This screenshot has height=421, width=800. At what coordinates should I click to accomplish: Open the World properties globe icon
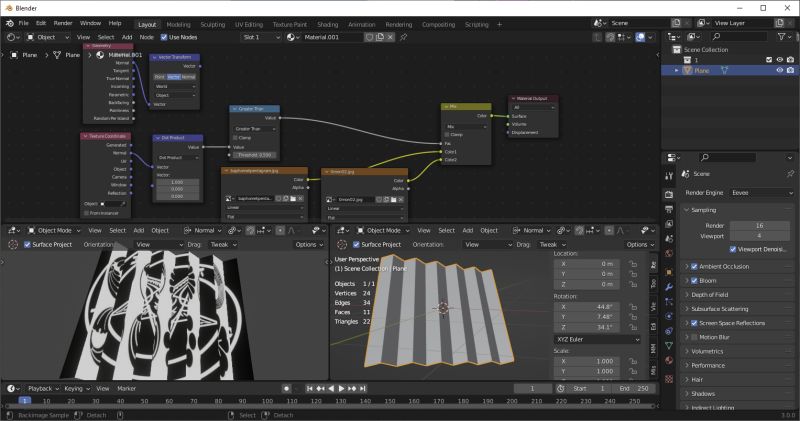pos(669,254)
